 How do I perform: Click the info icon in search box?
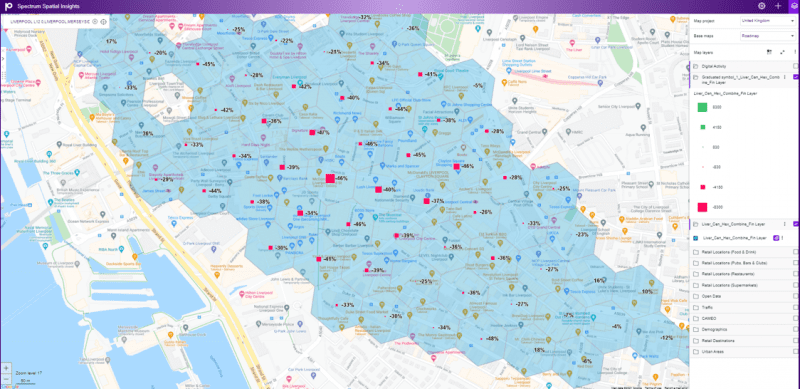(104, 21)
